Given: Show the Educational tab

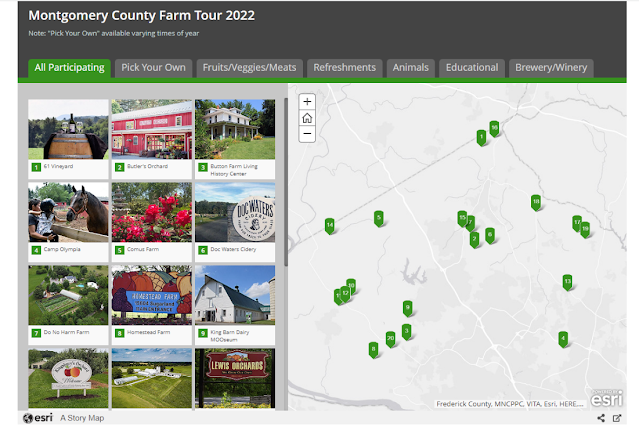Looking at the screenshot, I should click(472, 68).
